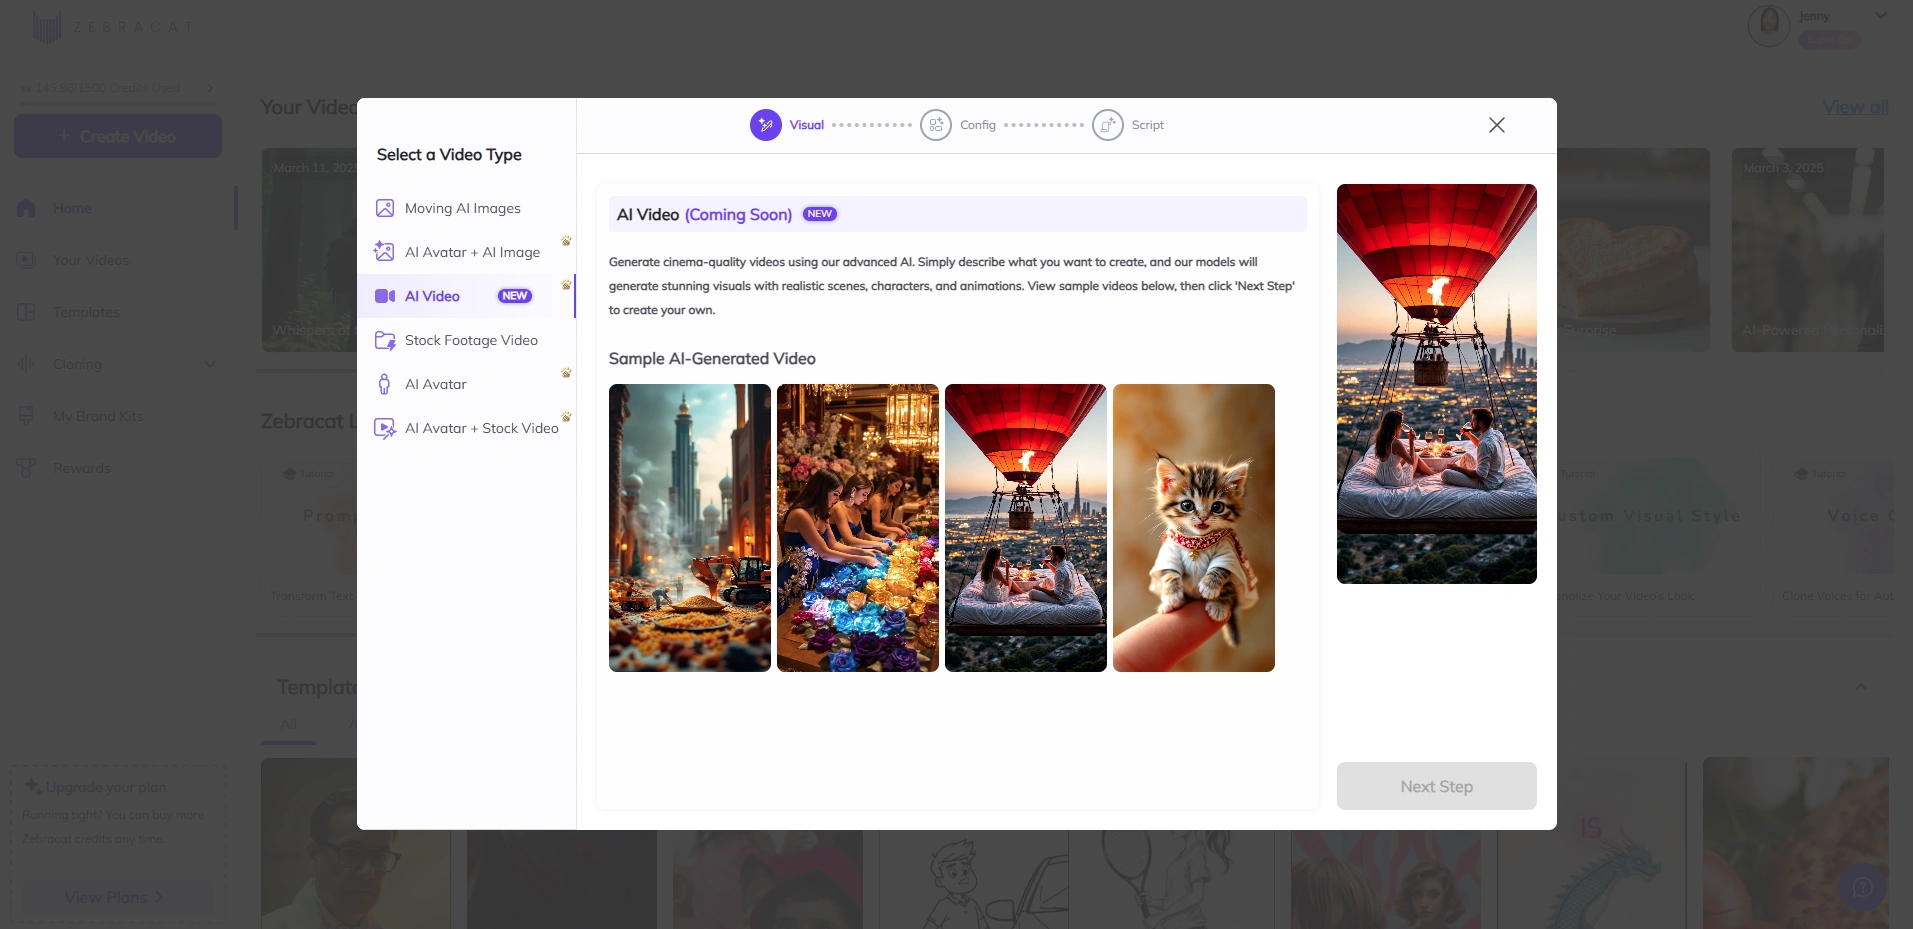Click the AI Avatar + Stock Video icon

point(385,428)
